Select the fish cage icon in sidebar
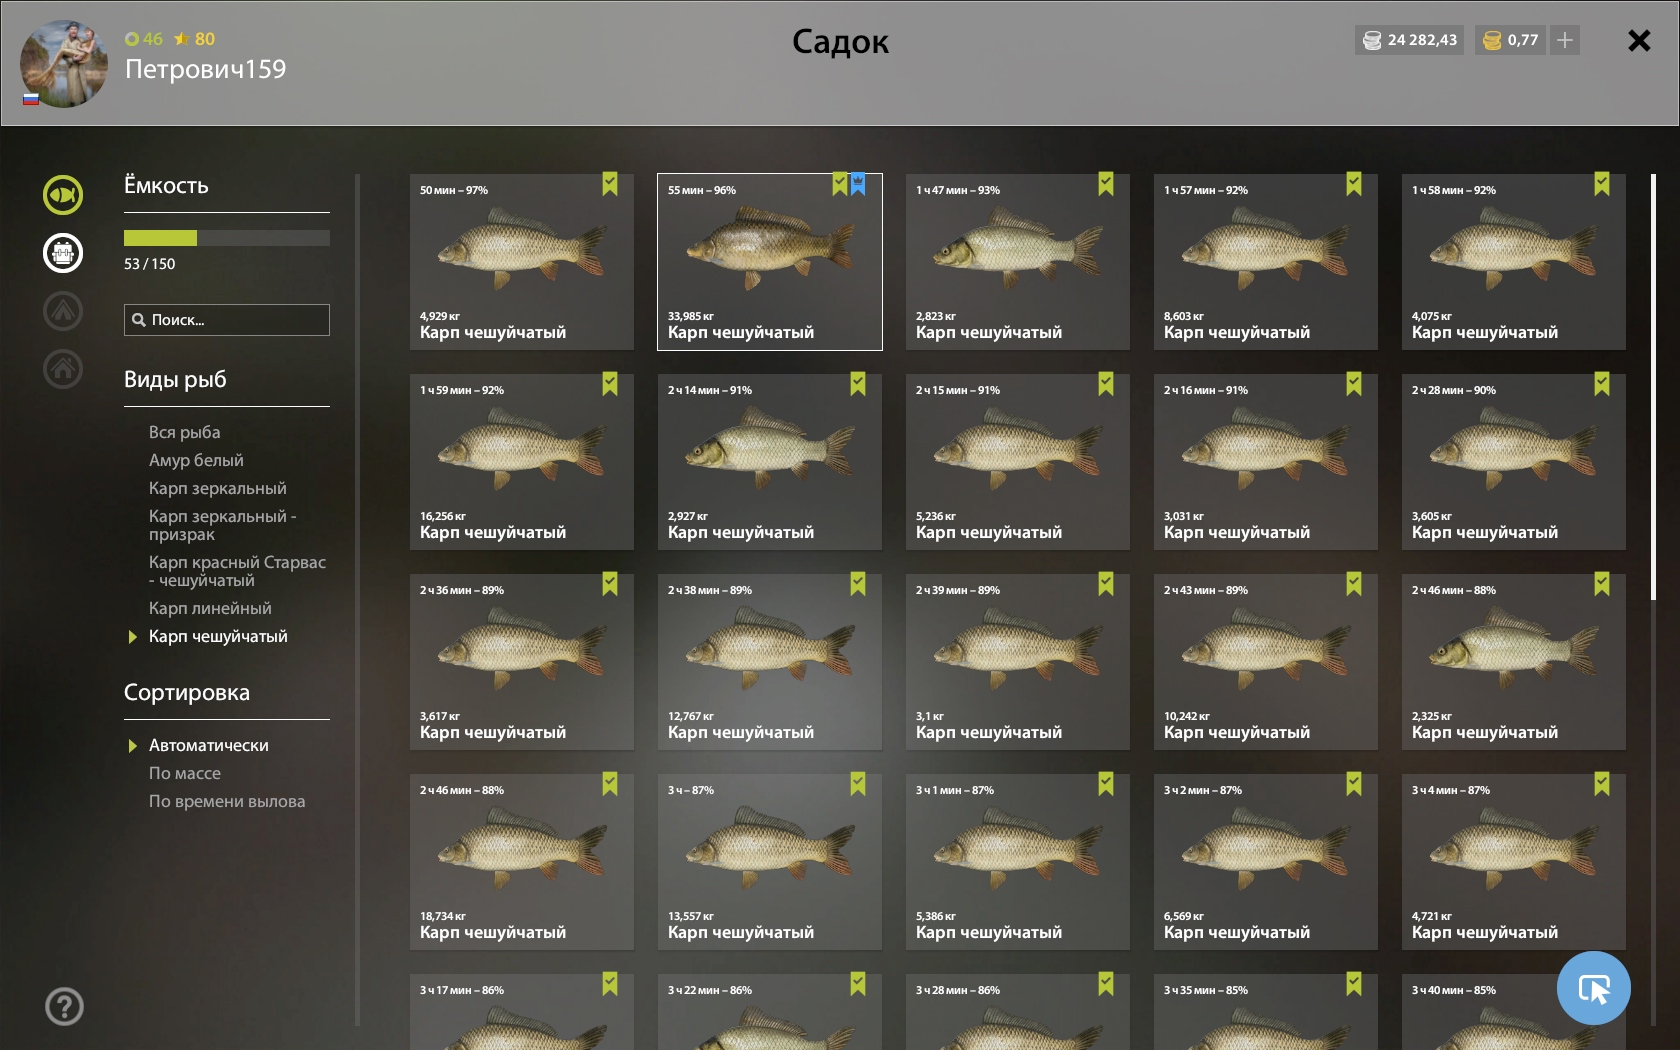The width and height of the screenshot is (1680, 1050). pos(63,253)
